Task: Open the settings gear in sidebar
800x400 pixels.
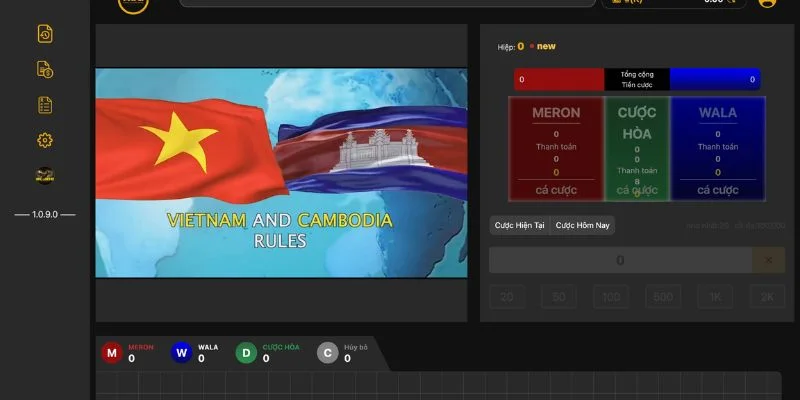Action: [x=45, y=140]
